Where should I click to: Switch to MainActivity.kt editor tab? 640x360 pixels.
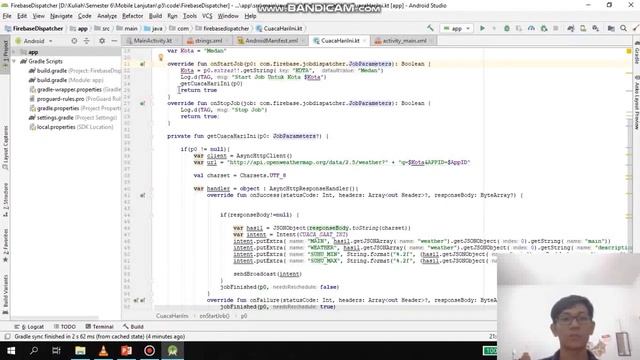point(152,41)
